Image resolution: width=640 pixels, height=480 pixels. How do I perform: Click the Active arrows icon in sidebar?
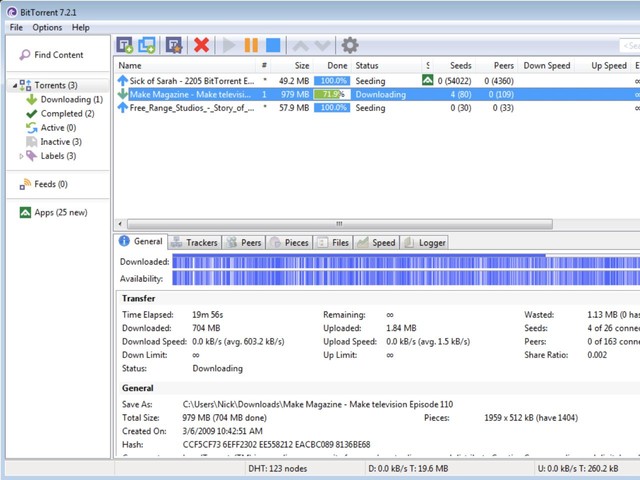pyautogui.click(x=31, y=128)
